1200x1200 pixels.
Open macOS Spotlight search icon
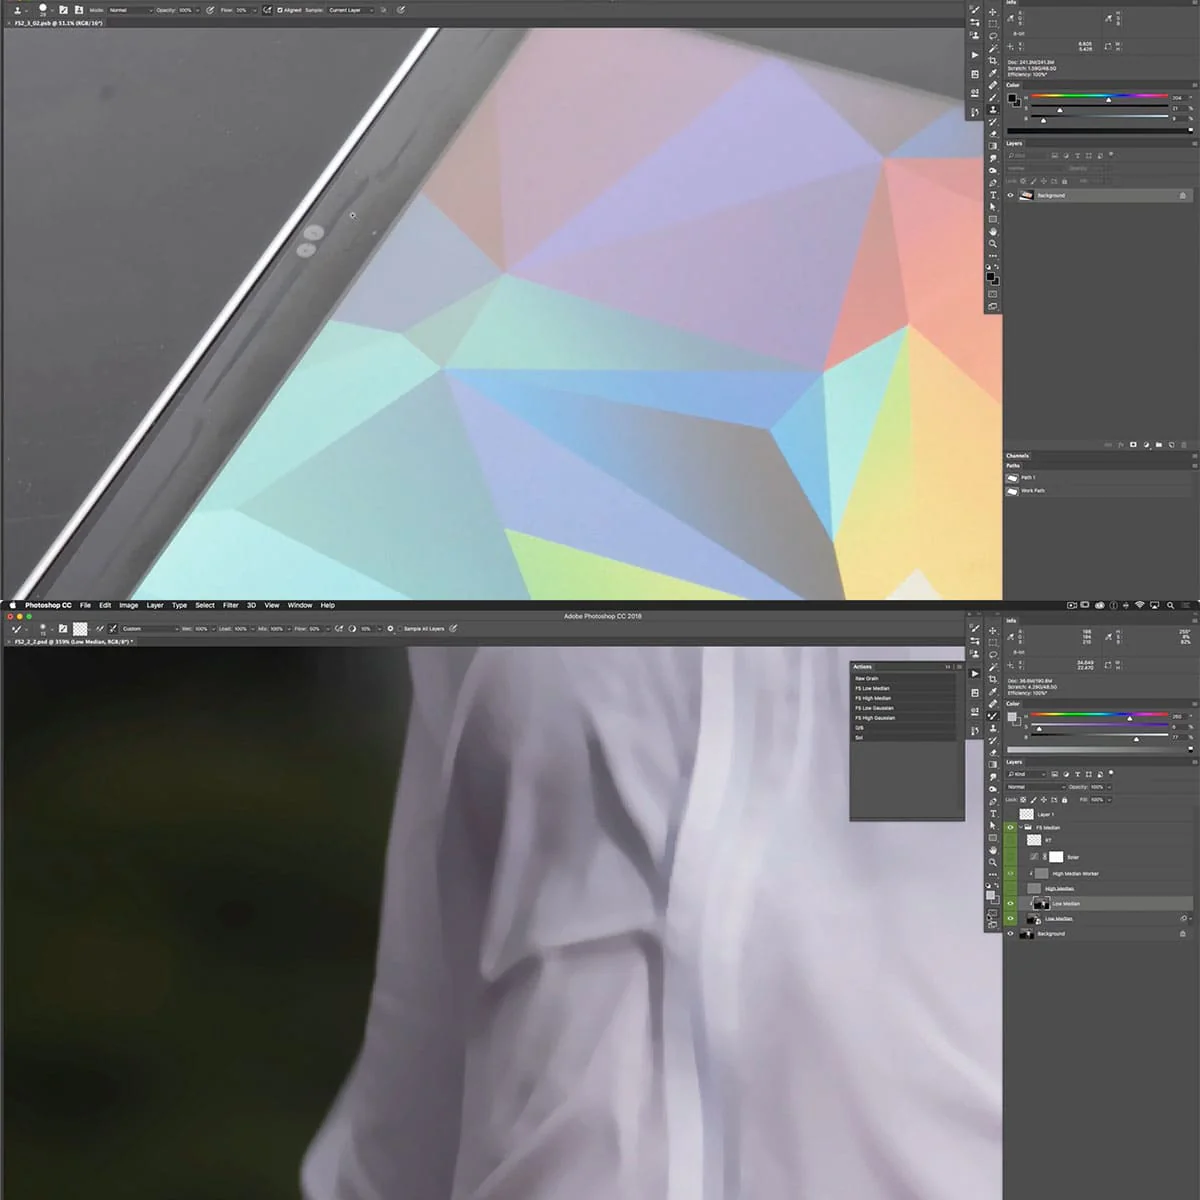coord(1170,605)
